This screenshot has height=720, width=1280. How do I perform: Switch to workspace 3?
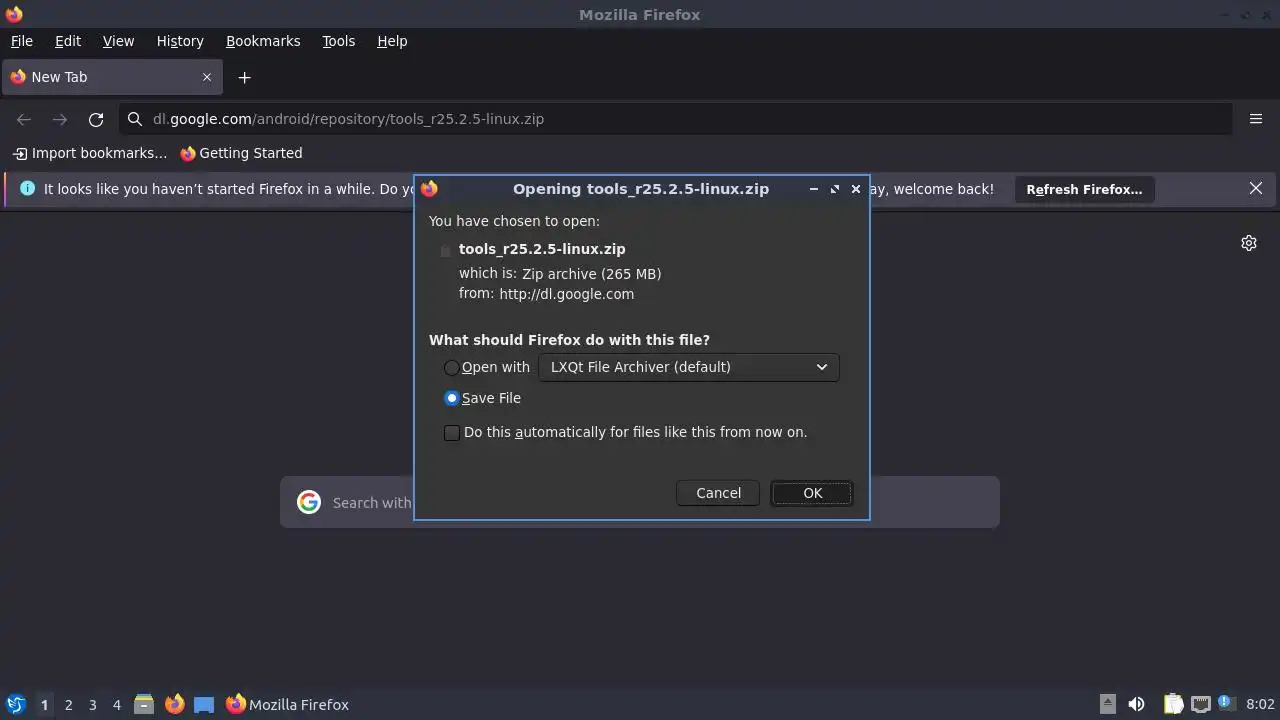click(92, 705)
